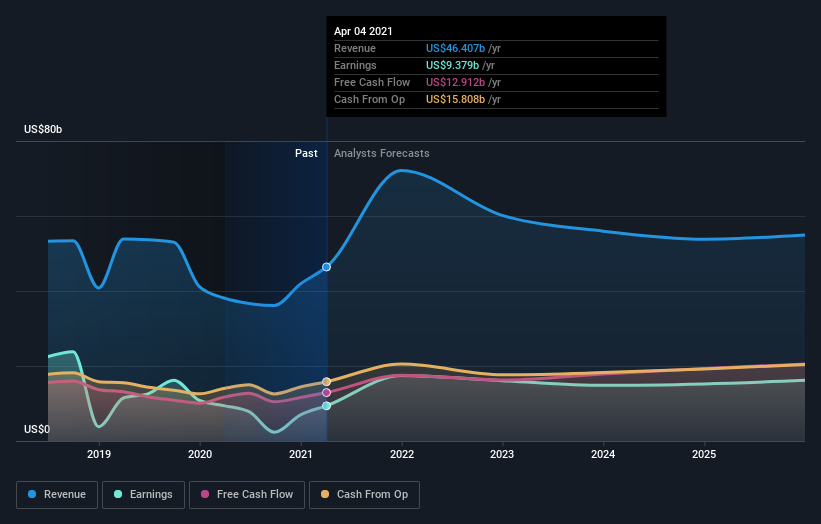Toggle the Revenue legend button
Viewport: 821px width, 524px height.
click(x=57, y=495)
